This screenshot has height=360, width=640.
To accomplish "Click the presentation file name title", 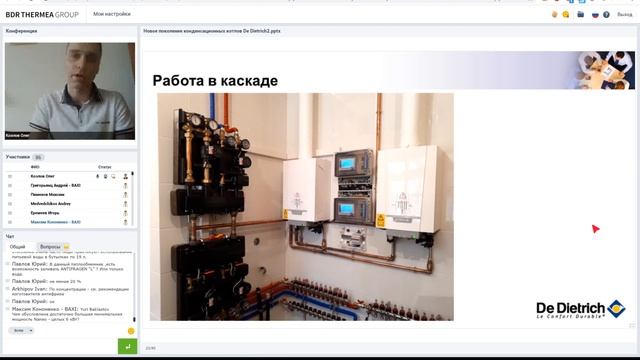I will (x=212, y=31).
